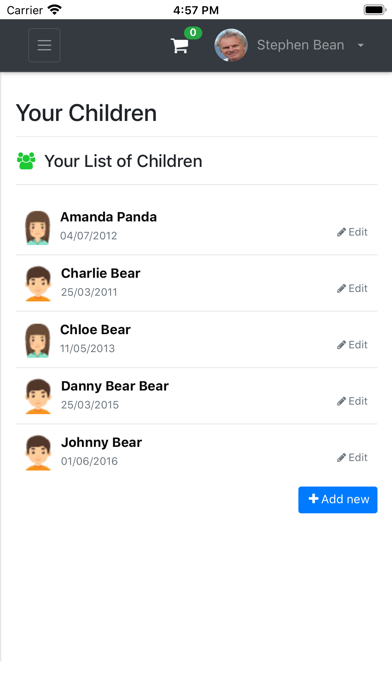Edit Charlie Bear's details

coord(352,289)
